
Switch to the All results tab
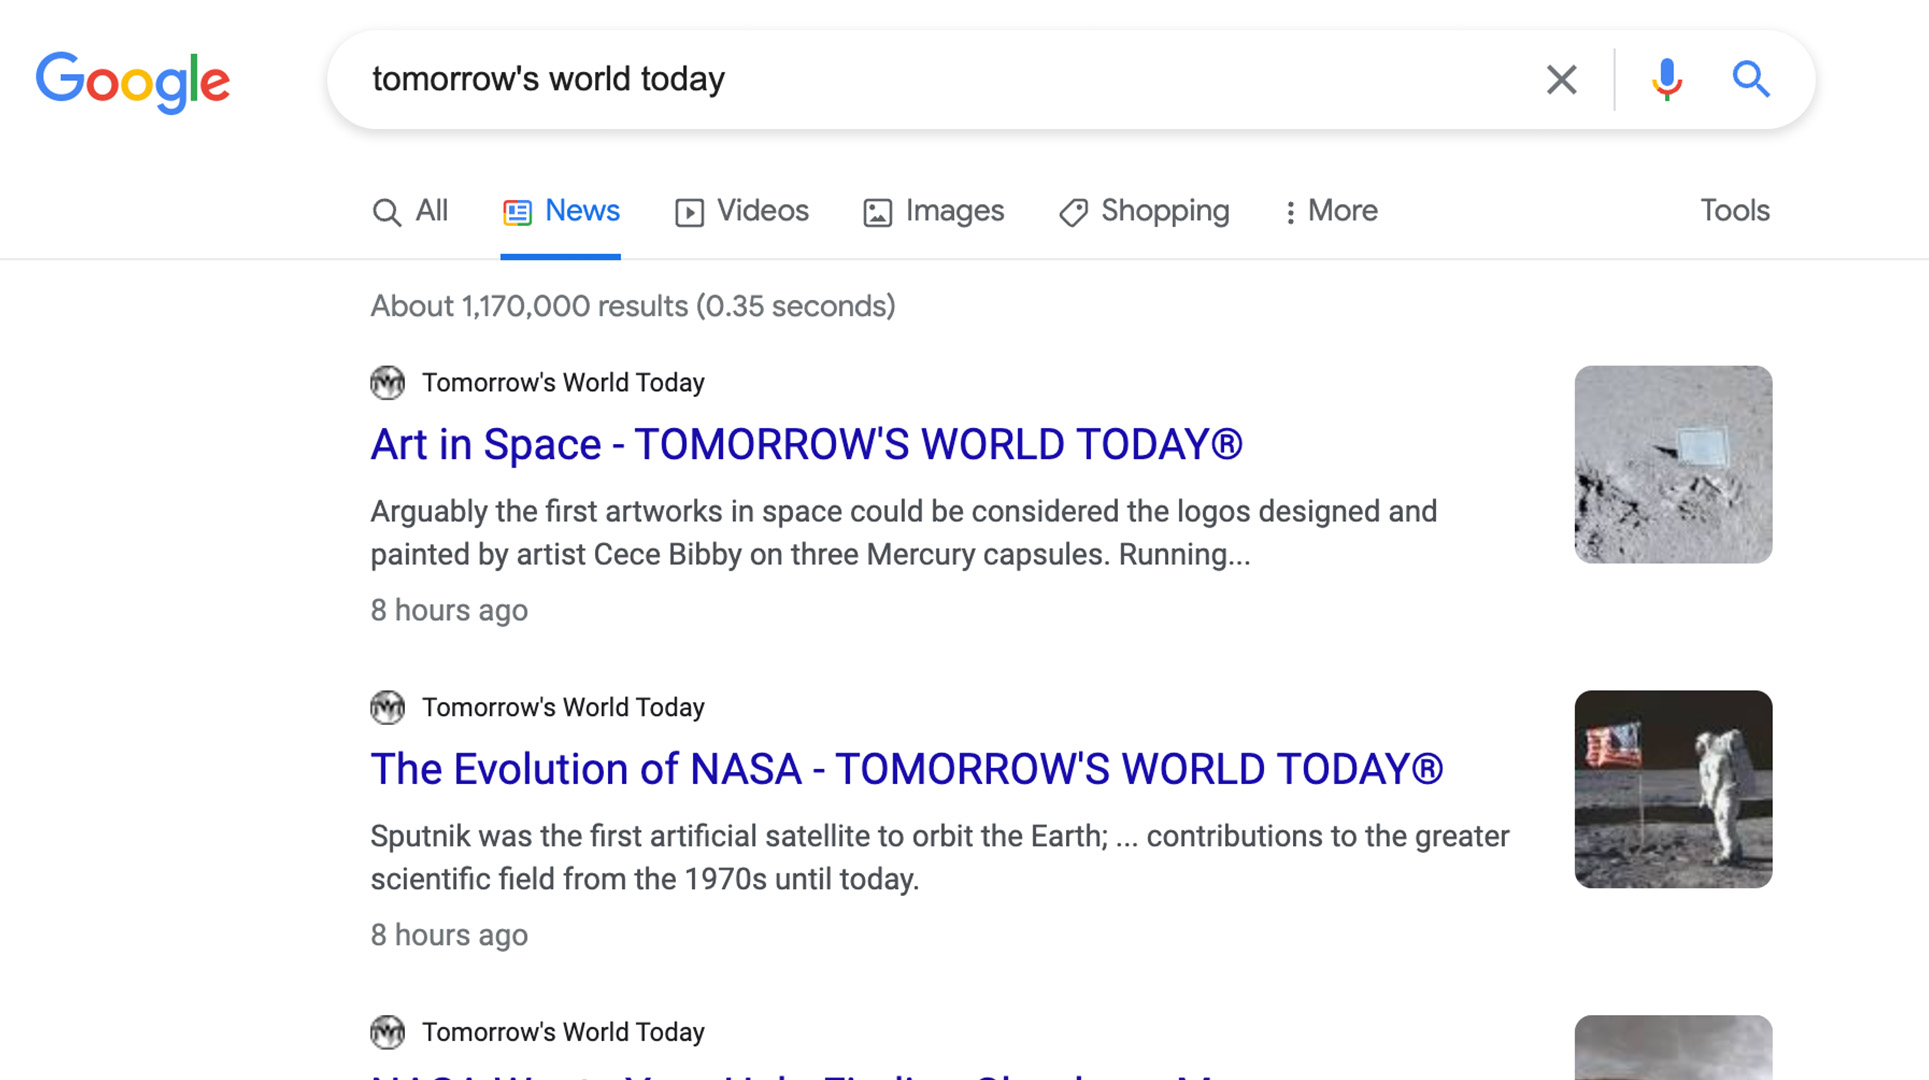(x=410, y=211)
